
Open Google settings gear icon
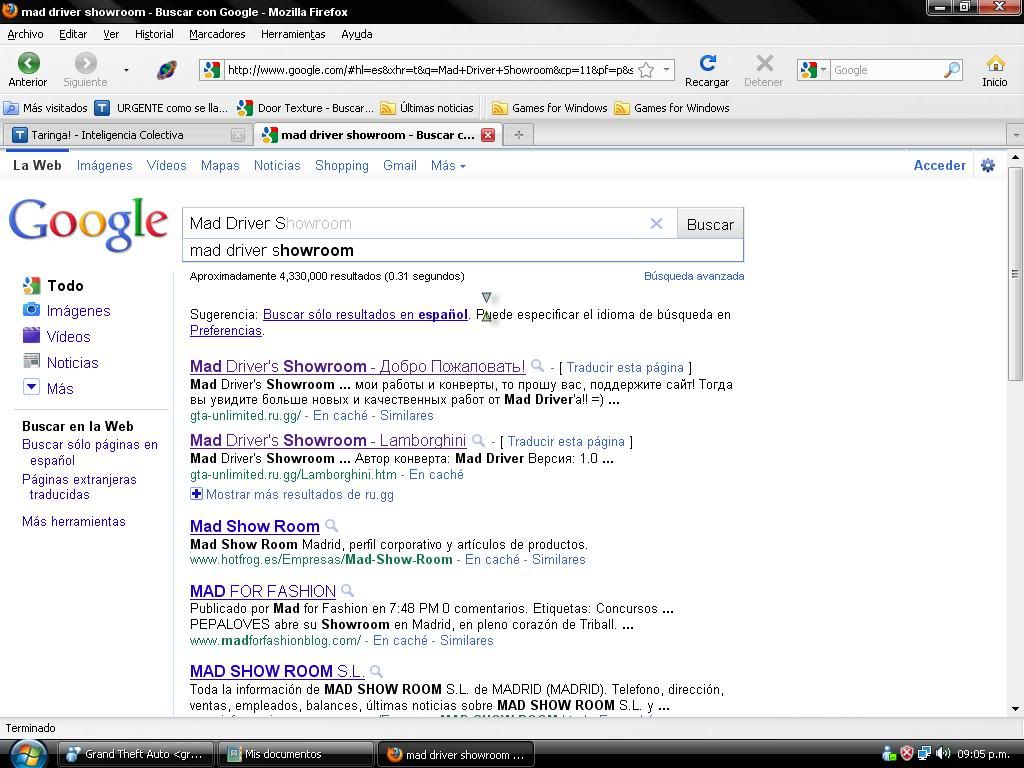(988, 165)
